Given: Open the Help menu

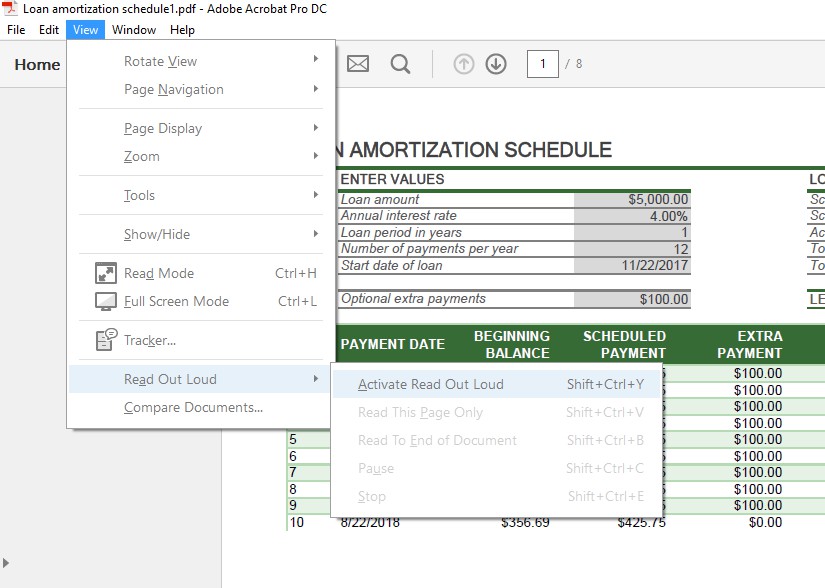Looking at the screenshot, I should tap(183, 30).
